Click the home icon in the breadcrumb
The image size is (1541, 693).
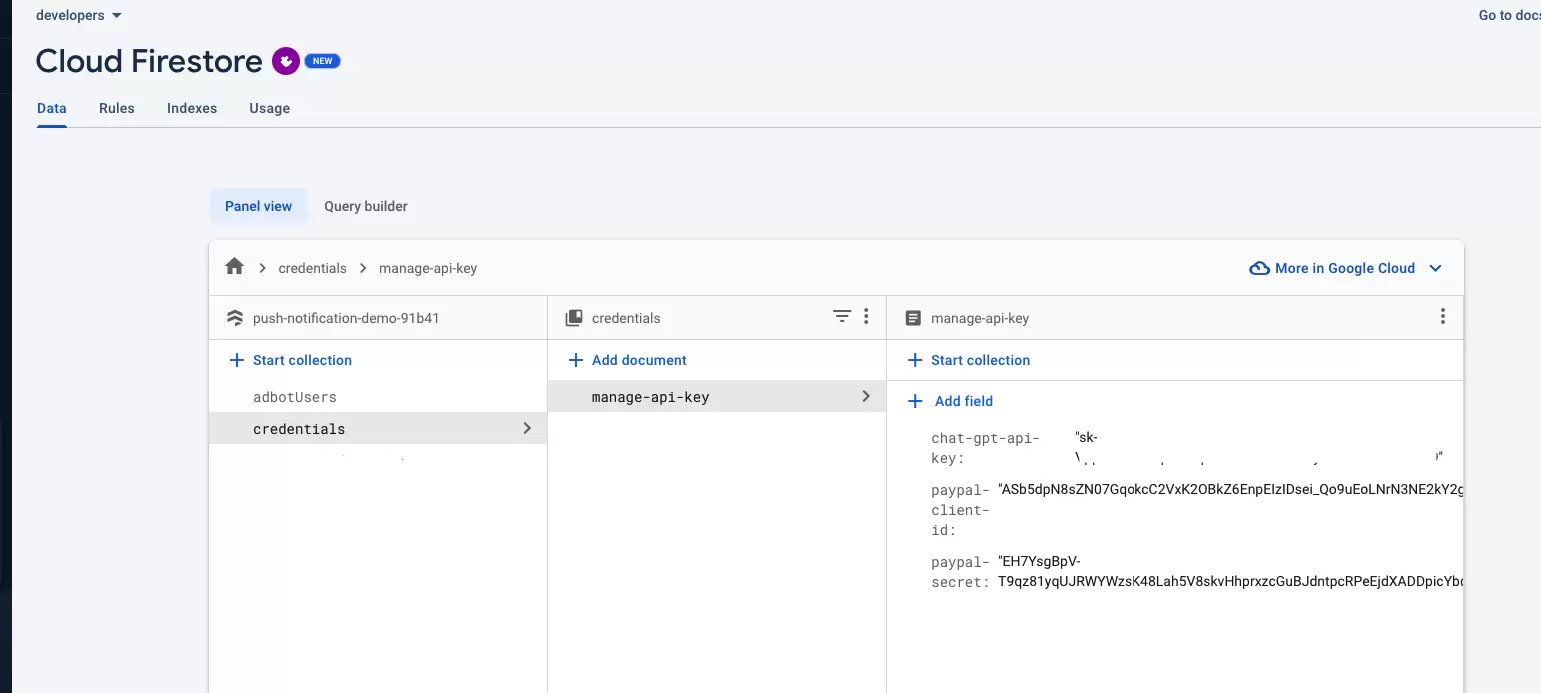[x=235, y=267]
